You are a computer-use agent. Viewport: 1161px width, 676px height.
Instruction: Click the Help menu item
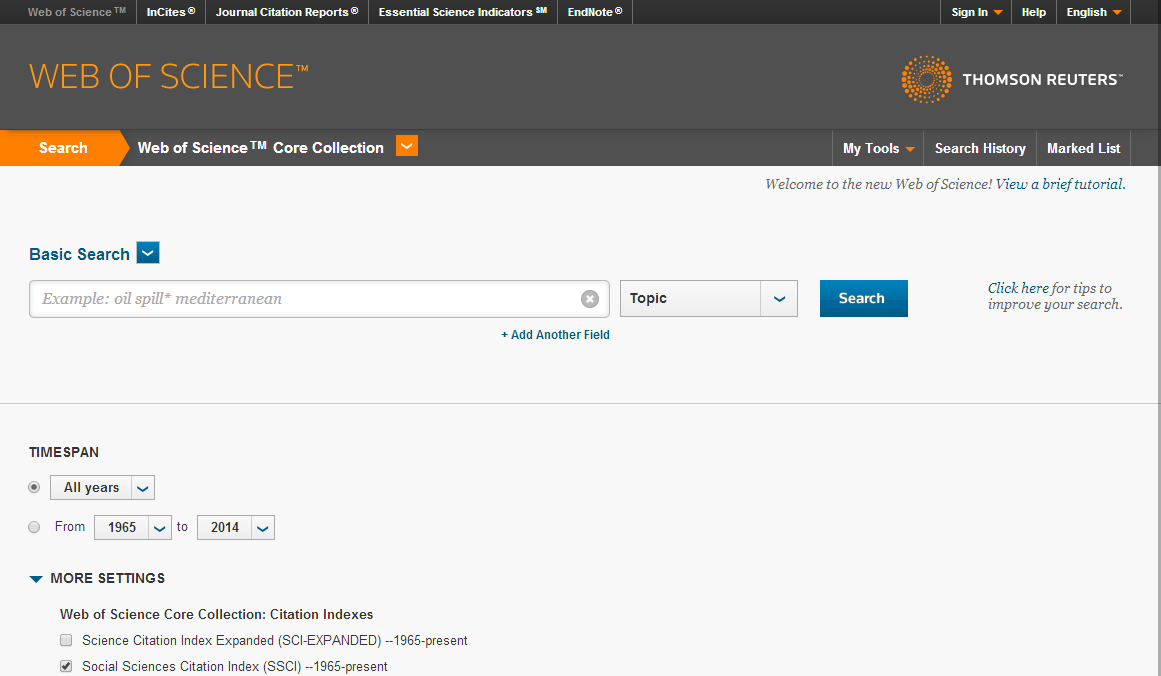(1034, 12)
